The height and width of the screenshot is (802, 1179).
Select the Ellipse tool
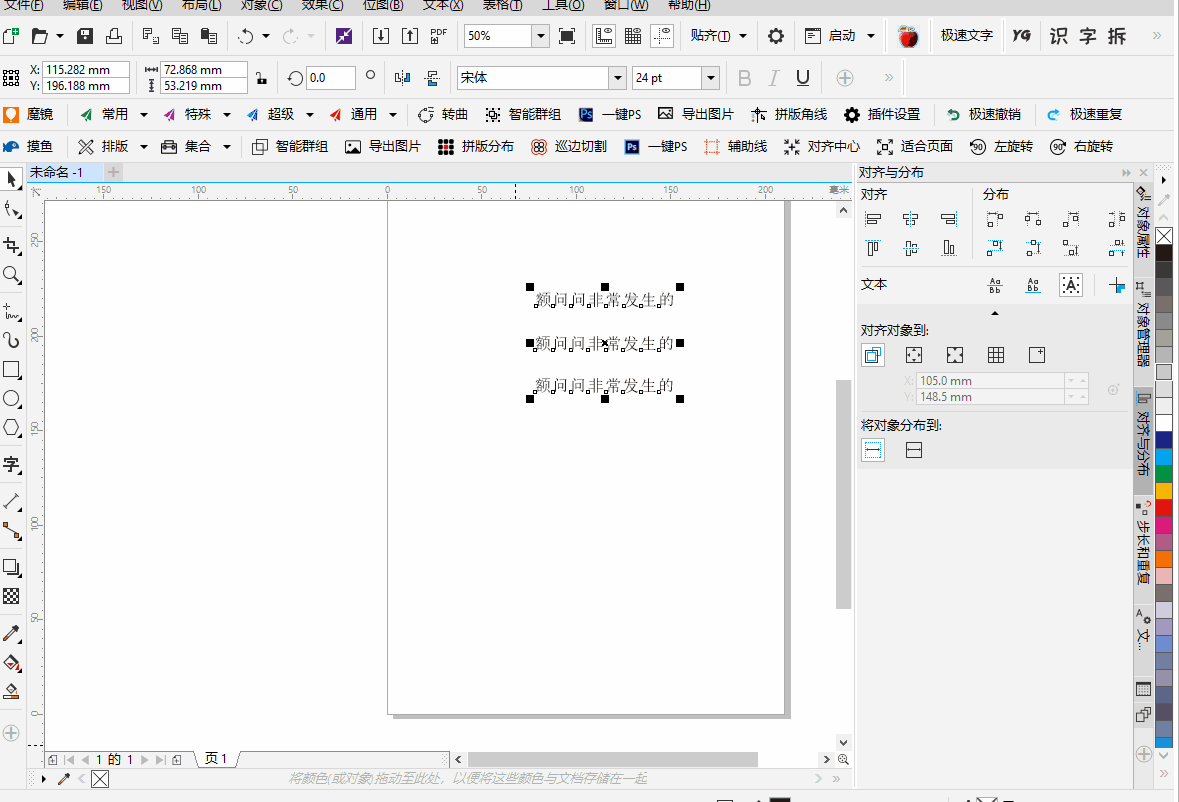[11, 398]
